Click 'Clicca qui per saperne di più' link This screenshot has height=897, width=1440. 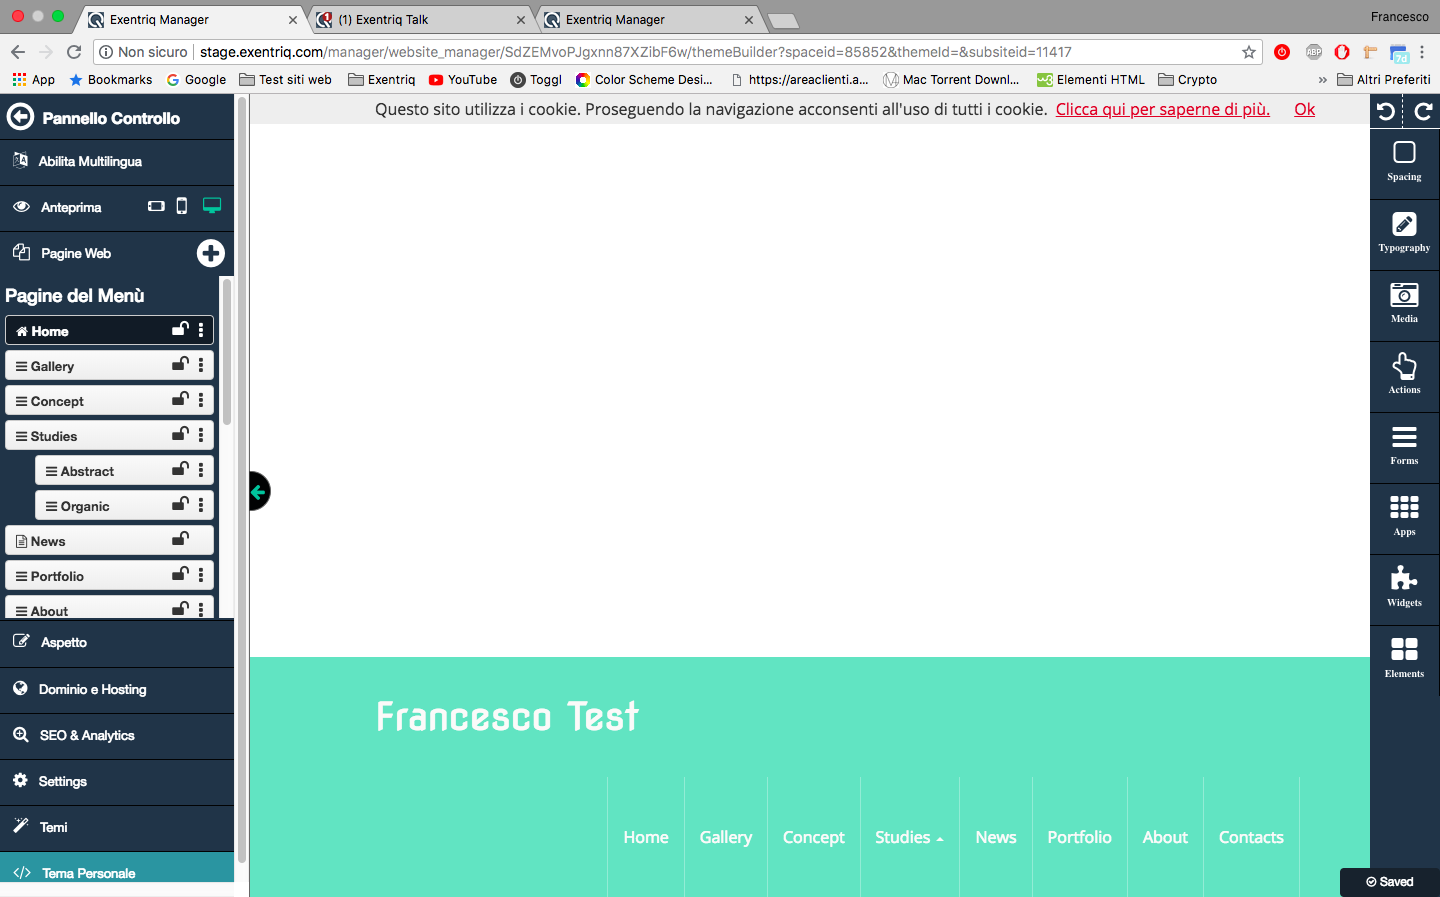point(1162,109)
